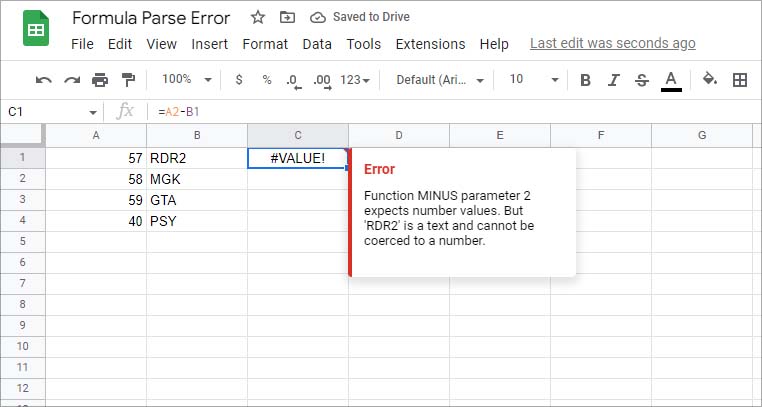Open the Tools menu
This screenshot has height=407, width=762.
point(364,44)
